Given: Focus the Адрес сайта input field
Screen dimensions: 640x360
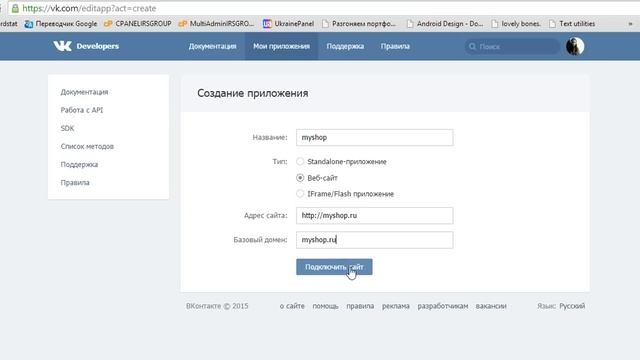Looking at the screenshot, I should click(374, 216).
